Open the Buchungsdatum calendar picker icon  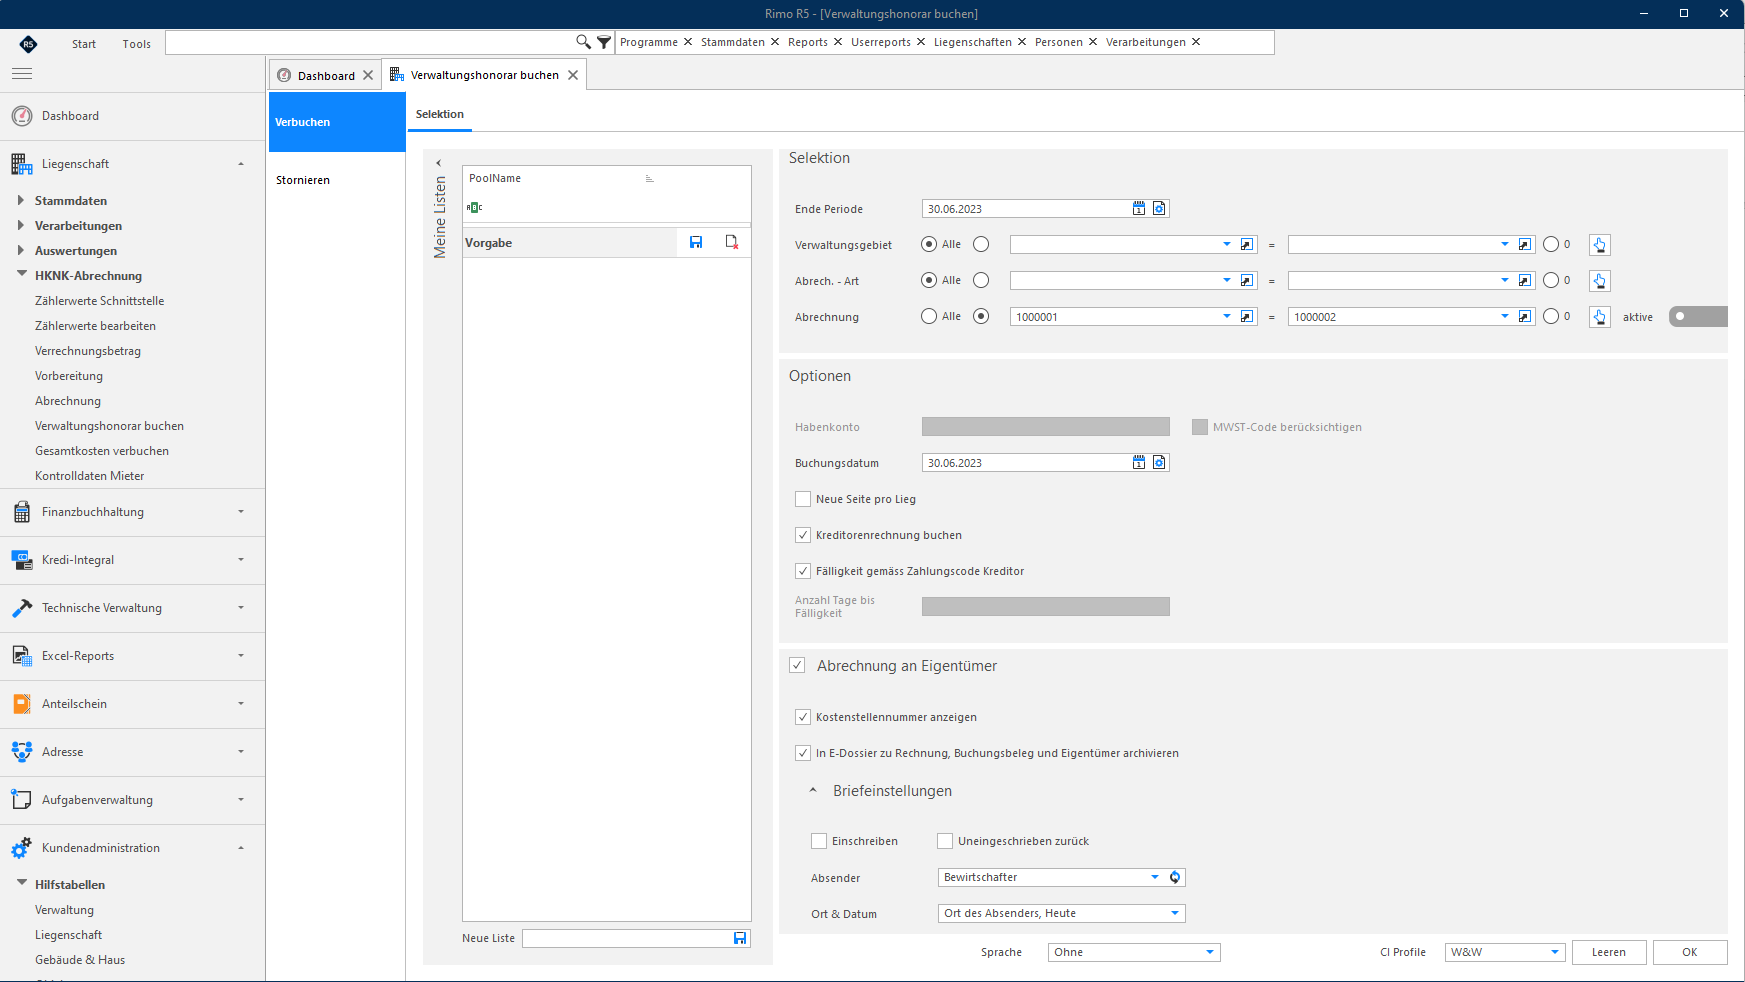tap(1139, 462)
